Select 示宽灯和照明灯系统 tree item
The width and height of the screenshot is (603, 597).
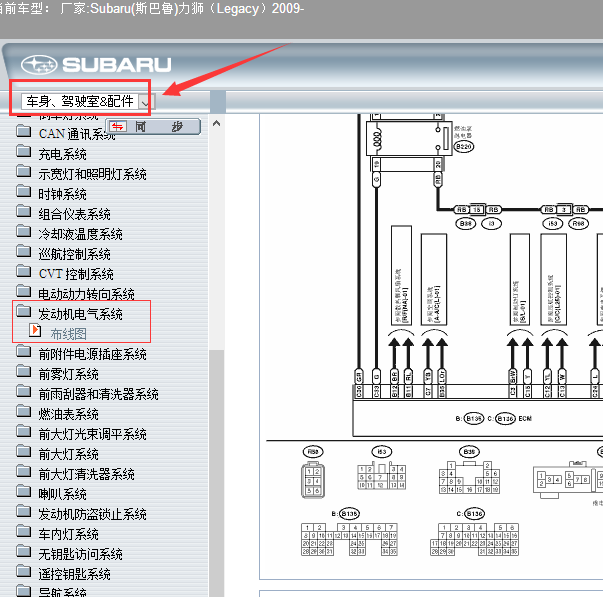[92, 174]
